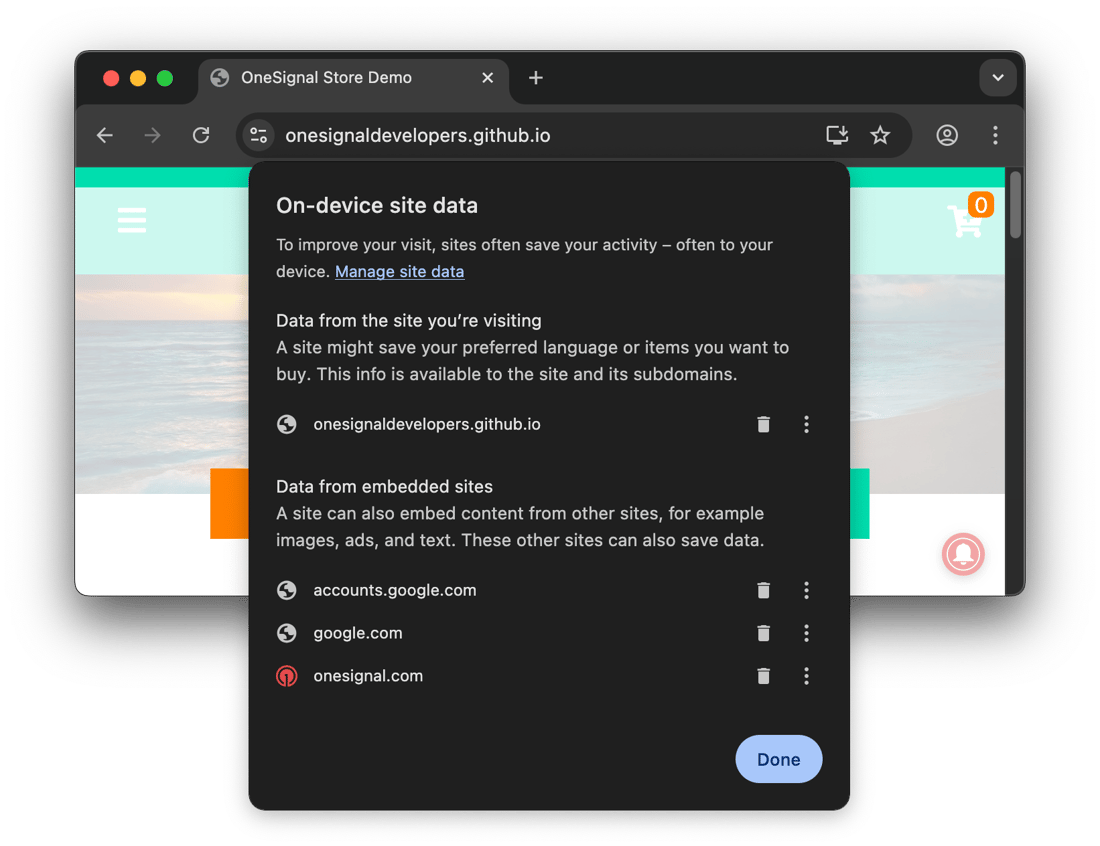Screen dimensions: 1100x846
Task: Open more options for onesignaldevelopers.github.io
Action: 806,424
